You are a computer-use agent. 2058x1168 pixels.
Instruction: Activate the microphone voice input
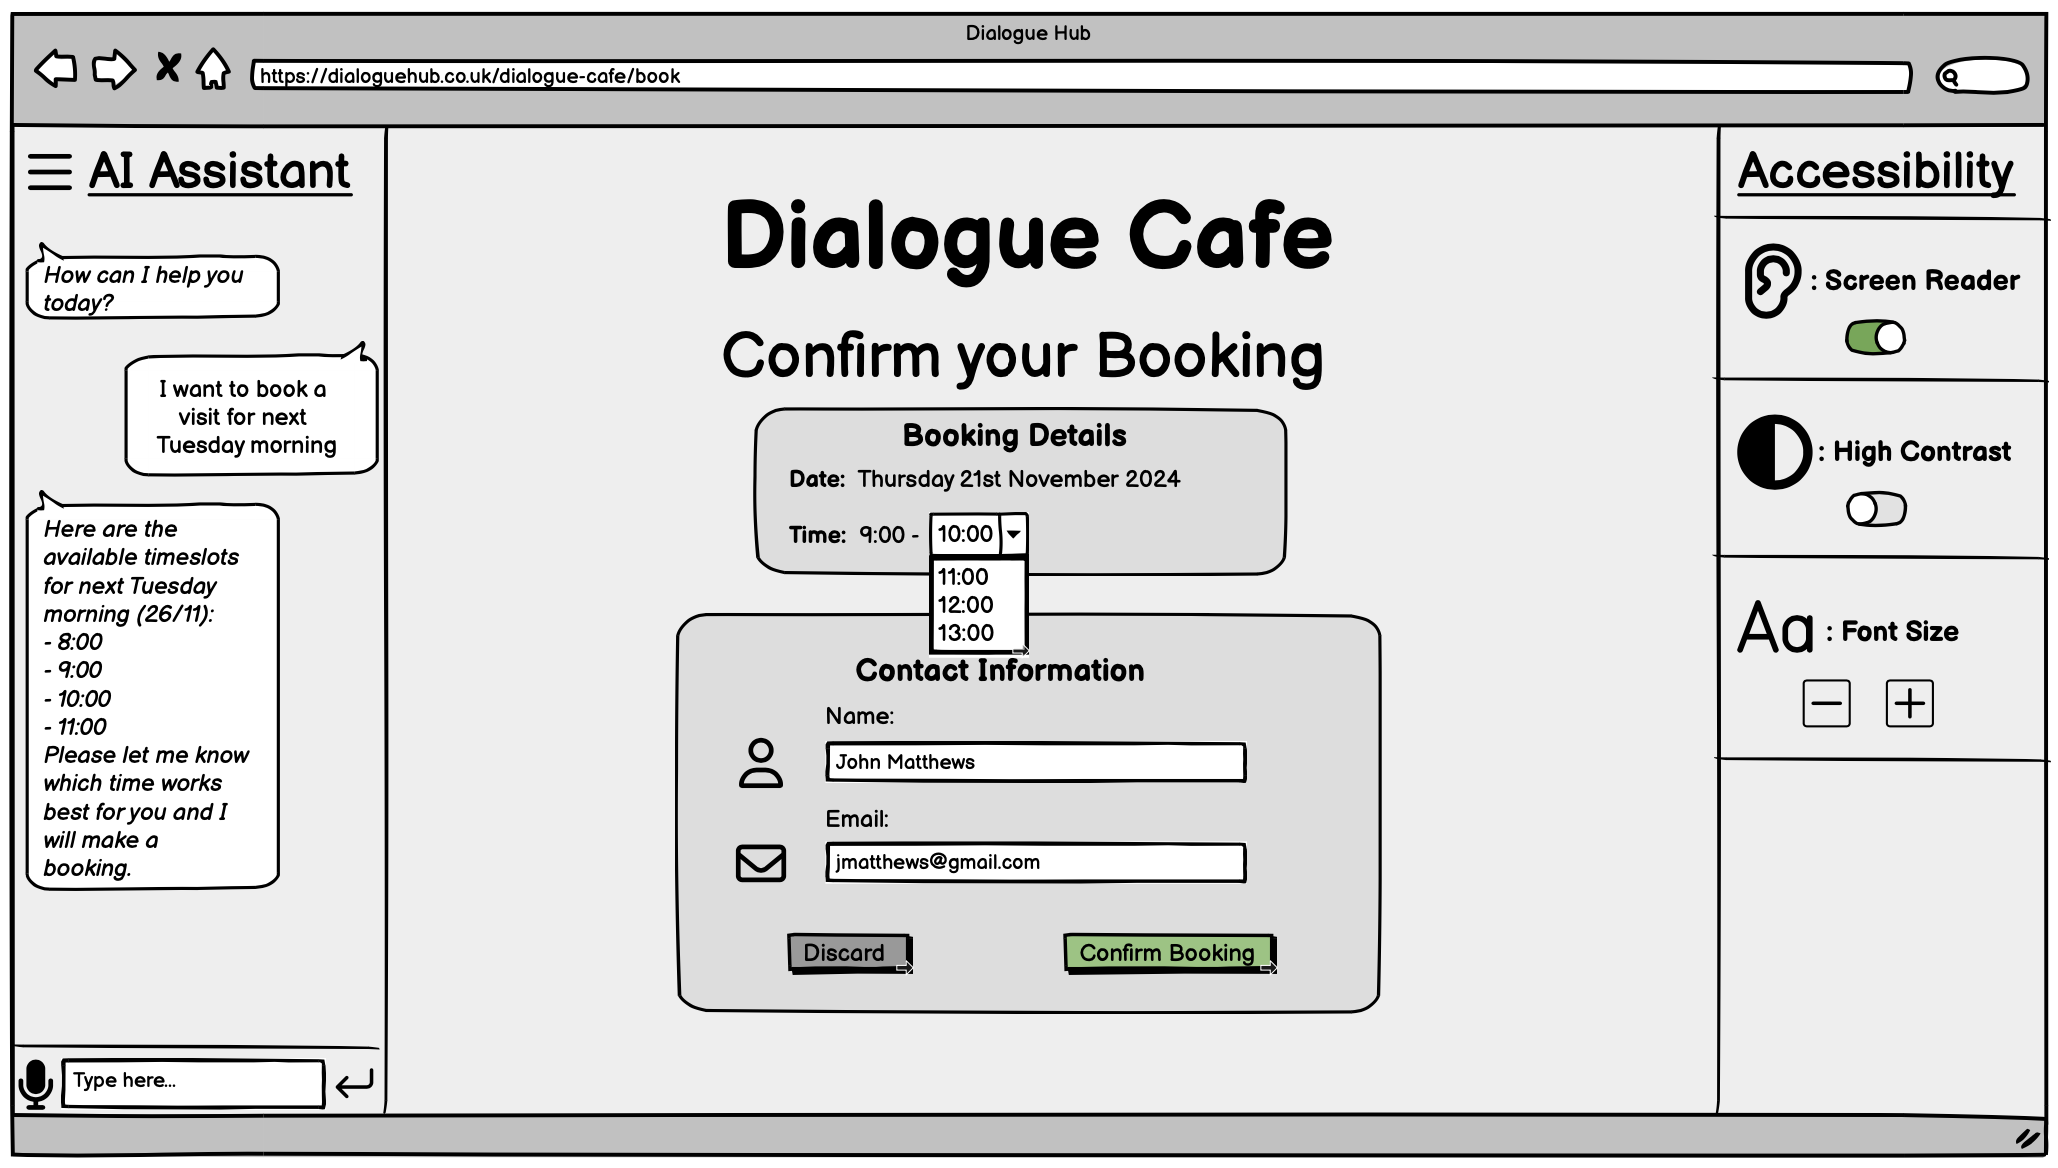[36, 1083]
